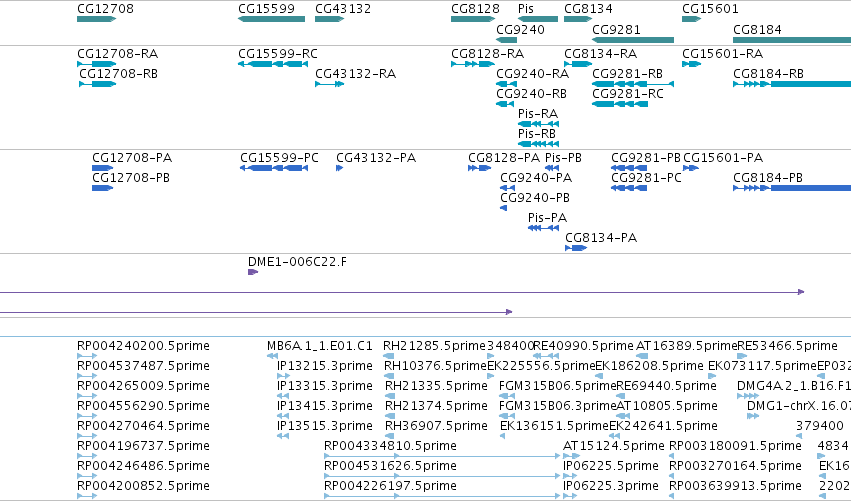Screen dimensions: 851x501
Task: Select the CG15599 gene glyph
Action: (x=271, y=19)
